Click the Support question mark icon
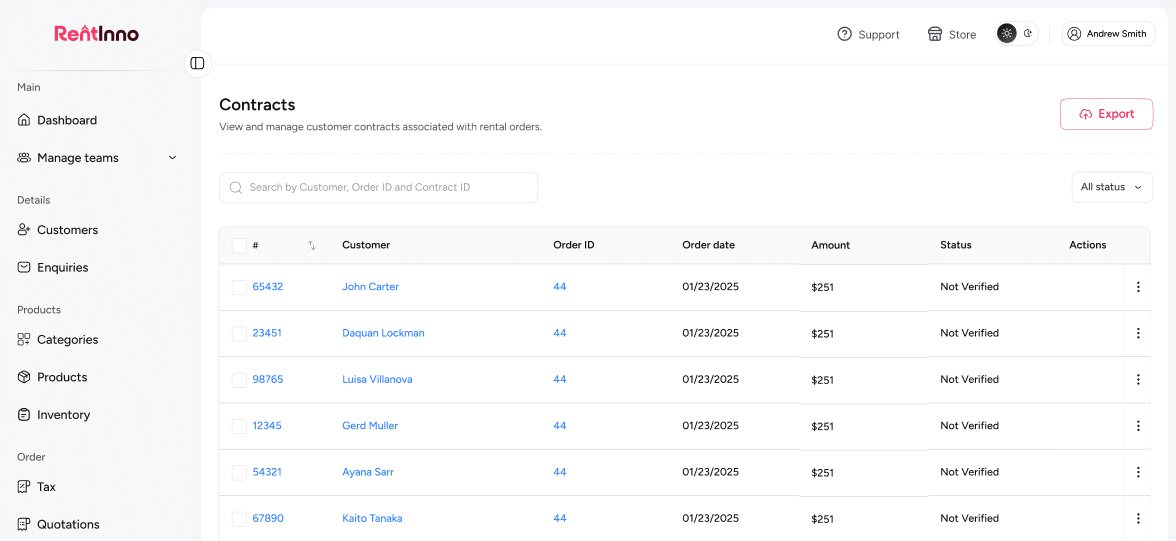 pos(844,34)
